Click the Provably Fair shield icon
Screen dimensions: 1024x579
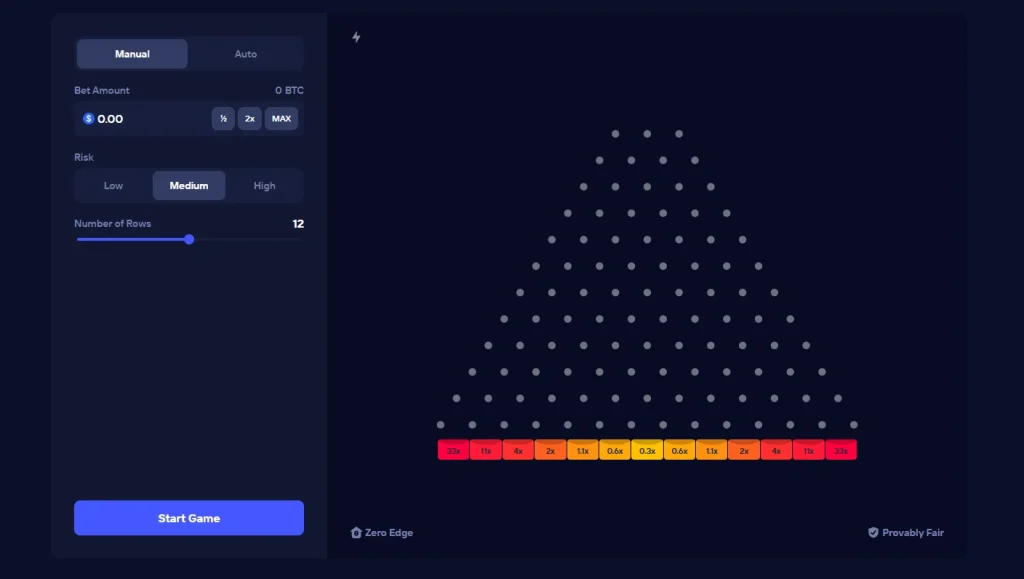tap(873, 533)
